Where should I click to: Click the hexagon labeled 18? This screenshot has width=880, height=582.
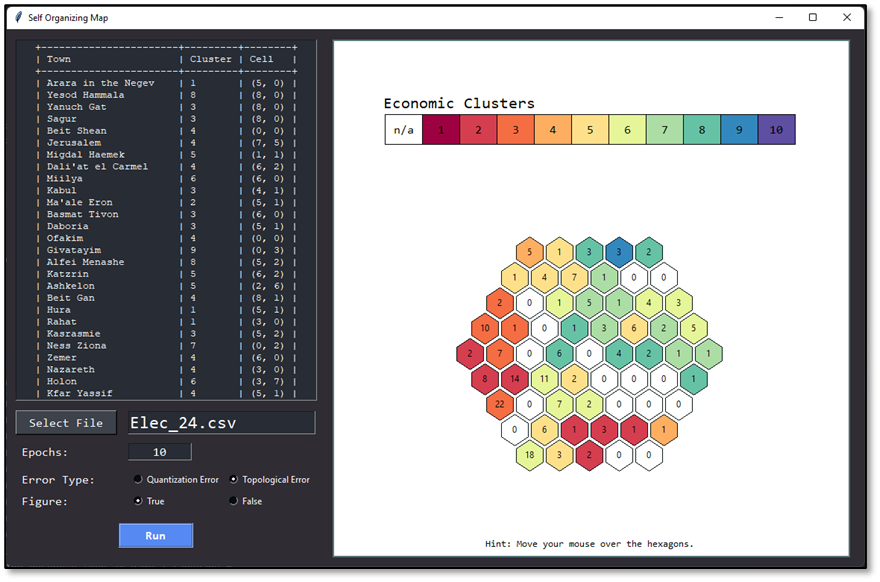click(x=529, y=455)
